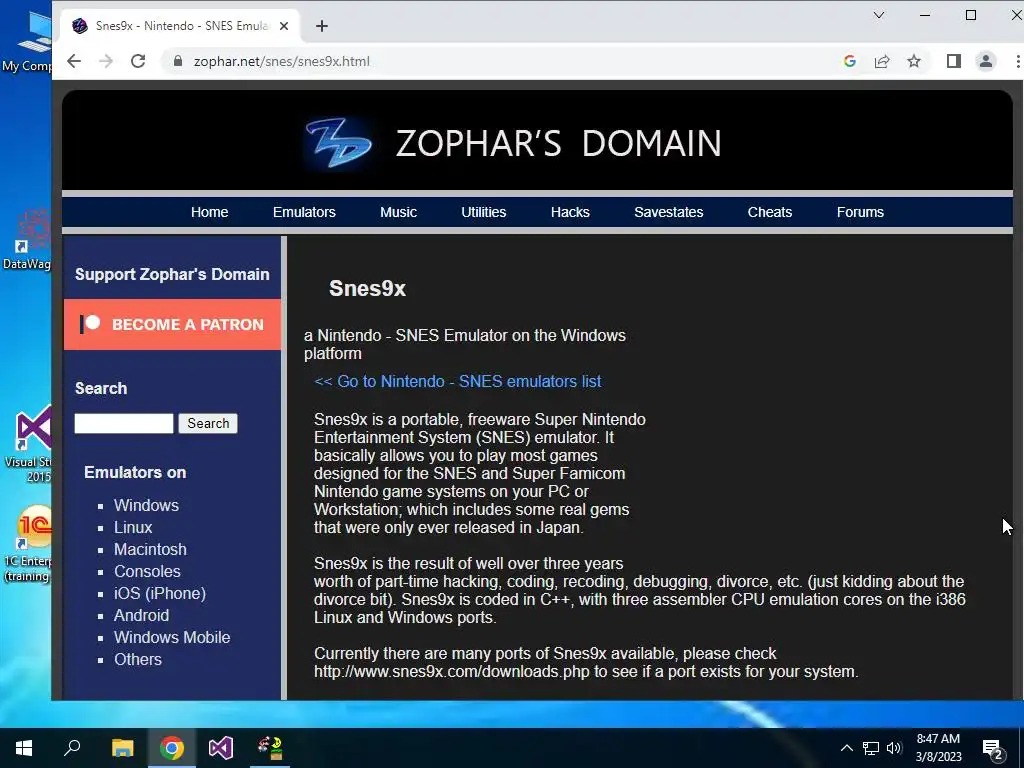
Task: Open a new tab with the plus button
Action: [321, 26]
